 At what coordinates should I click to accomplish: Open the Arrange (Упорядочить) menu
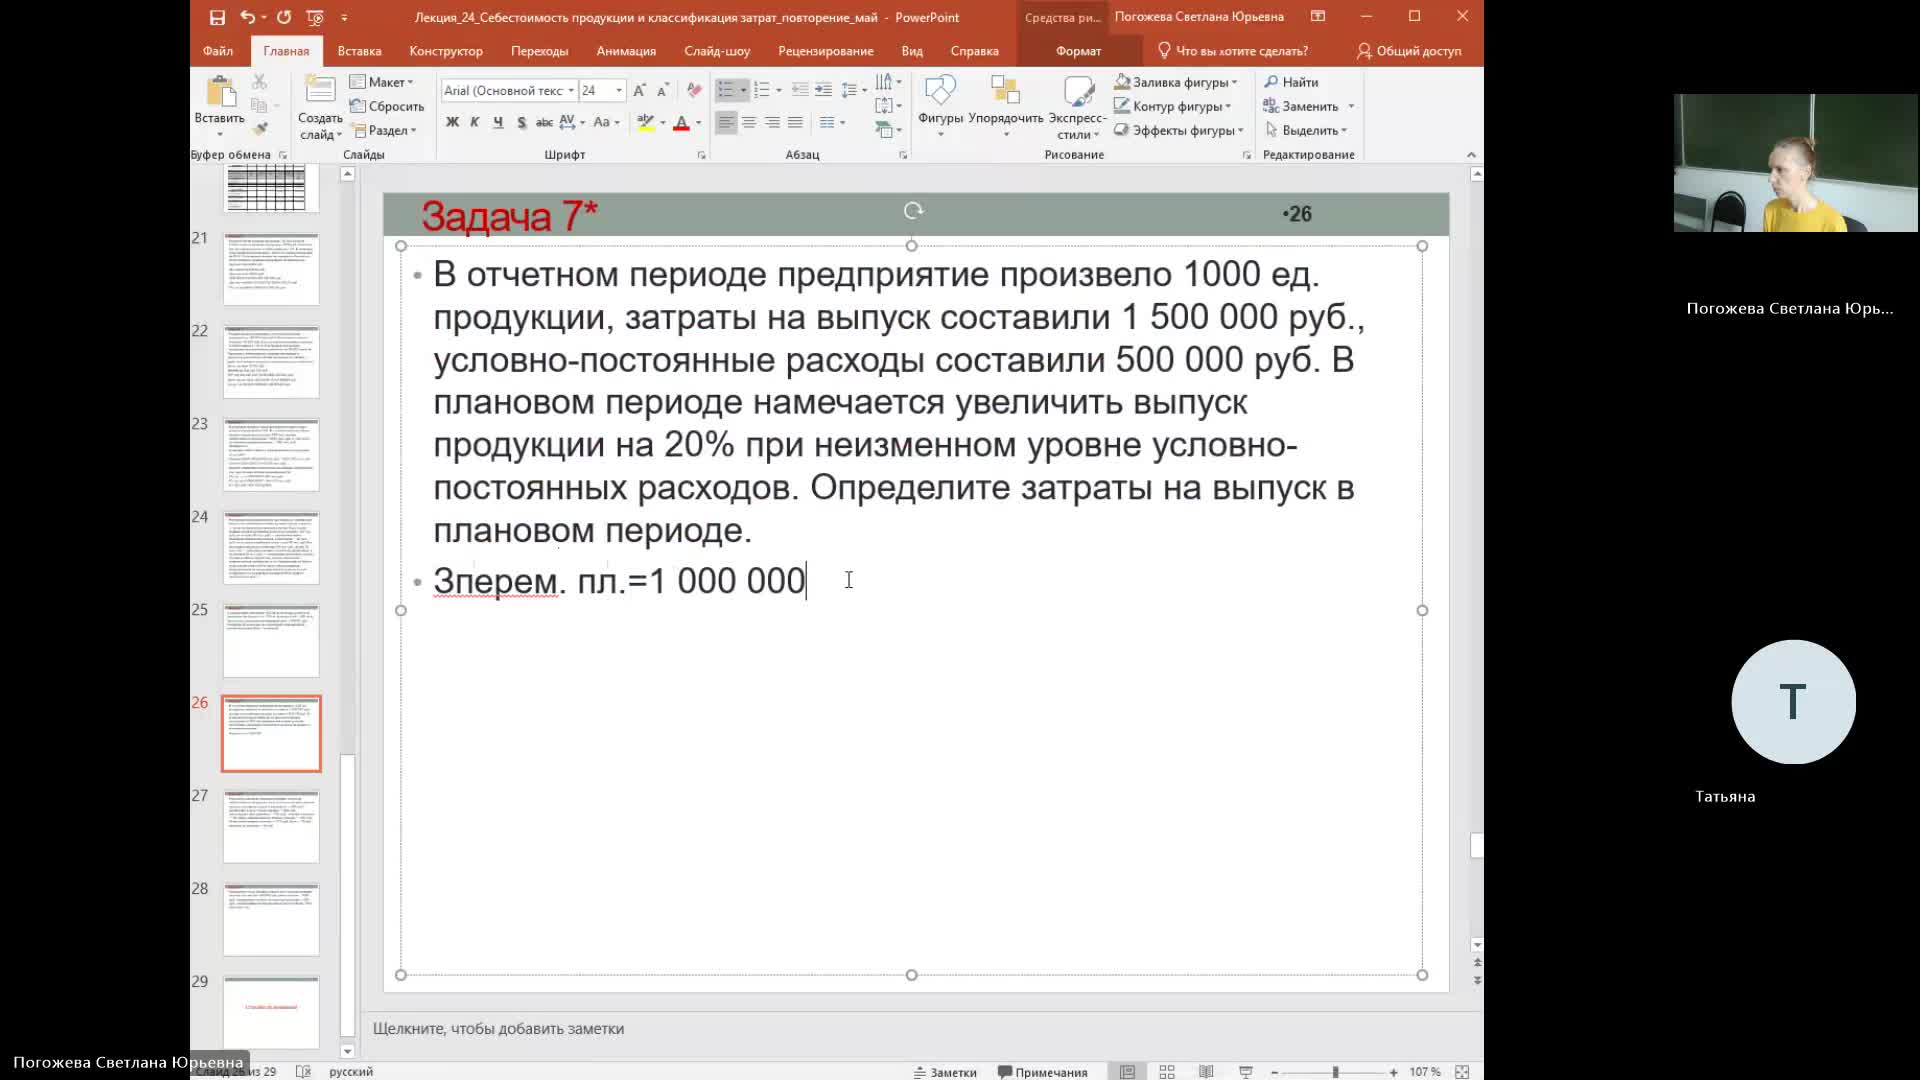click(1006, 105)
